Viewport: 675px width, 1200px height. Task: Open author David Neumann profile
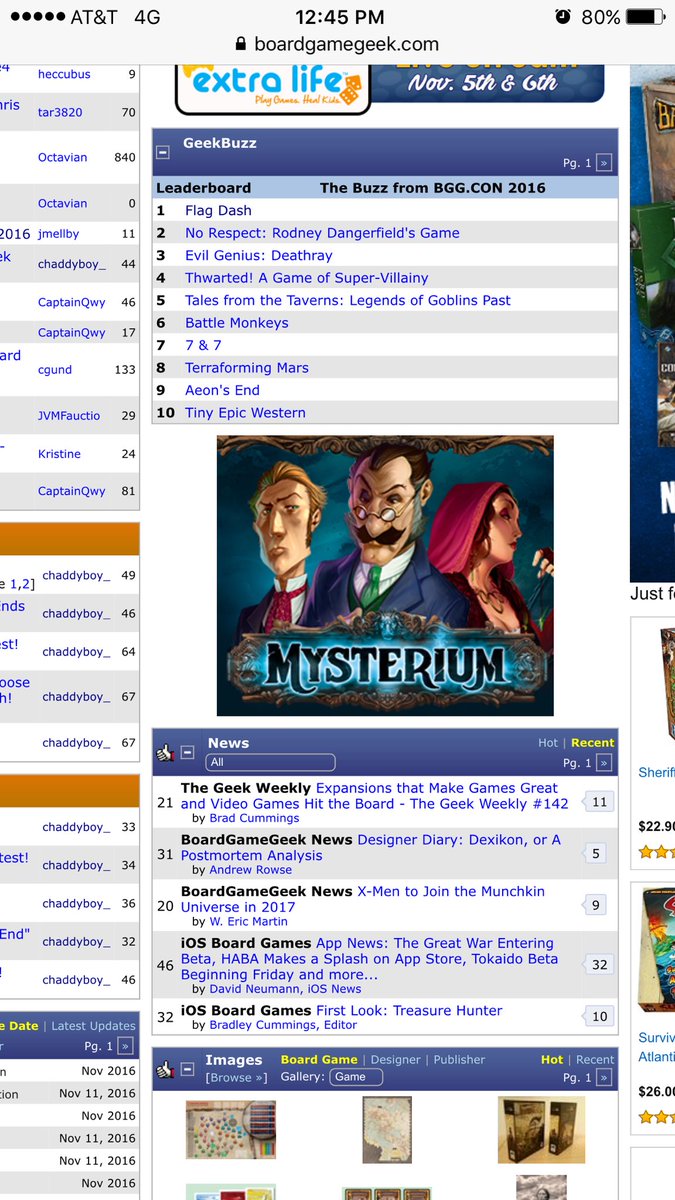point(253,989)
